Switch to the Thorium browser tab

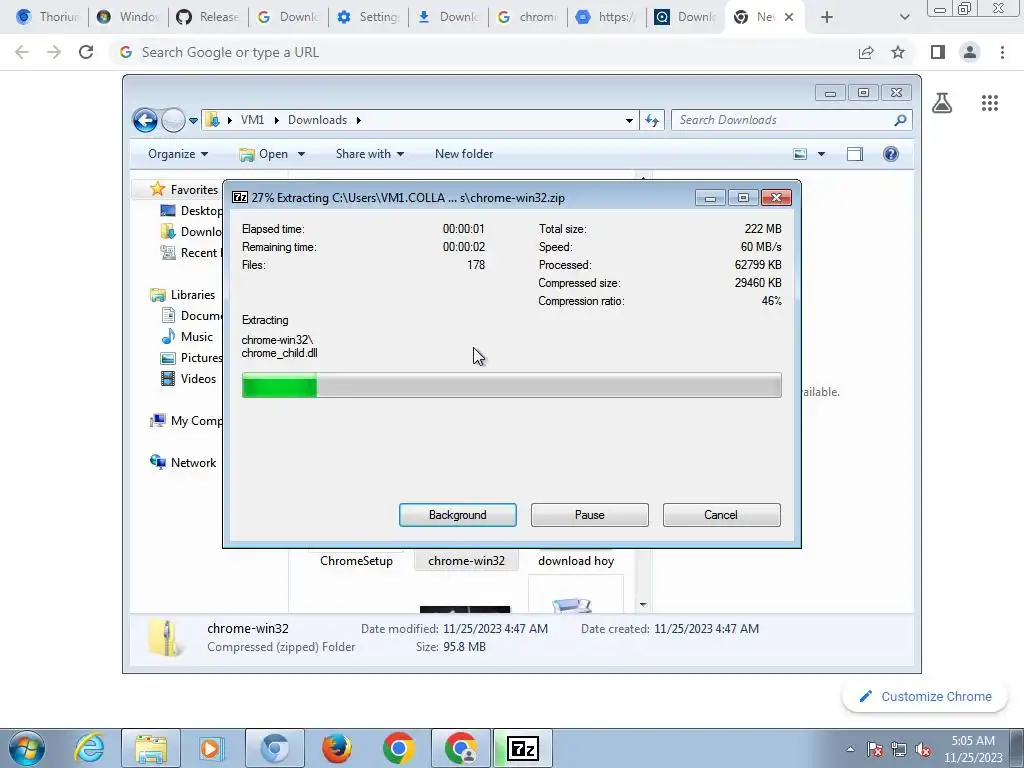pyautogui.click(x=48, y=17)
